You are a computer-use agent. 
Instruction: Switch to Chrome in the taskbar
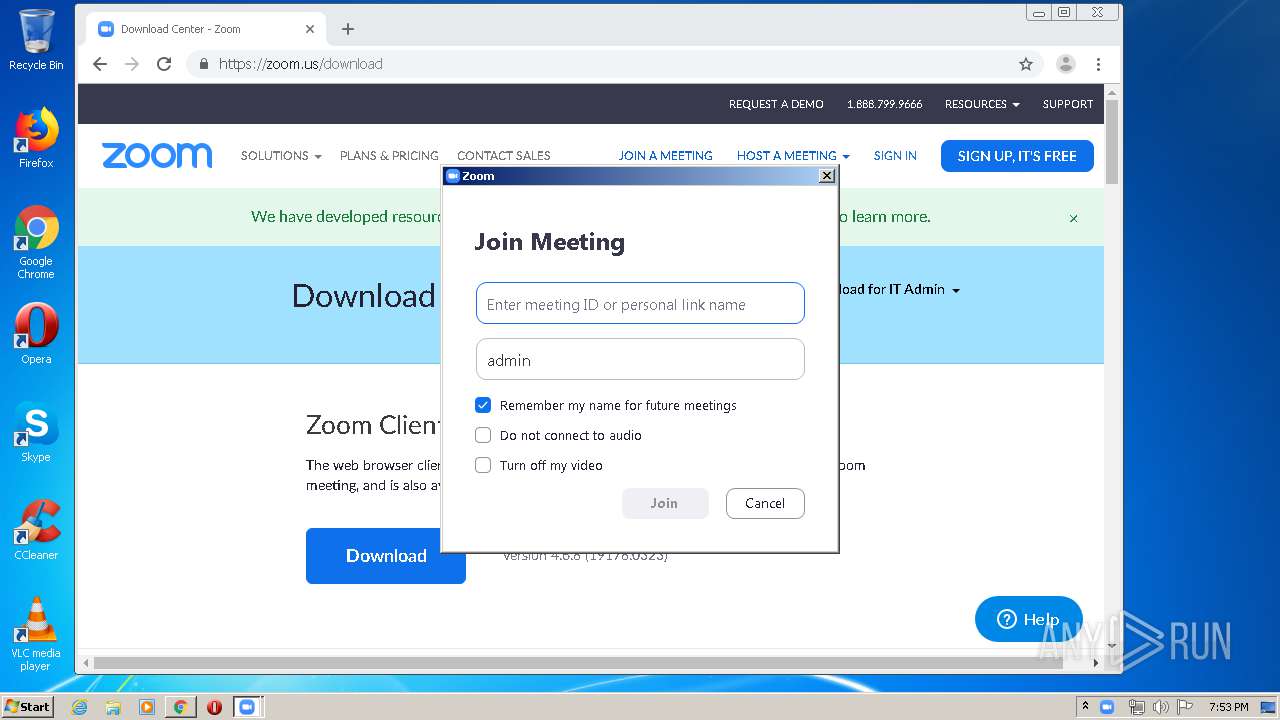[180, 707]
